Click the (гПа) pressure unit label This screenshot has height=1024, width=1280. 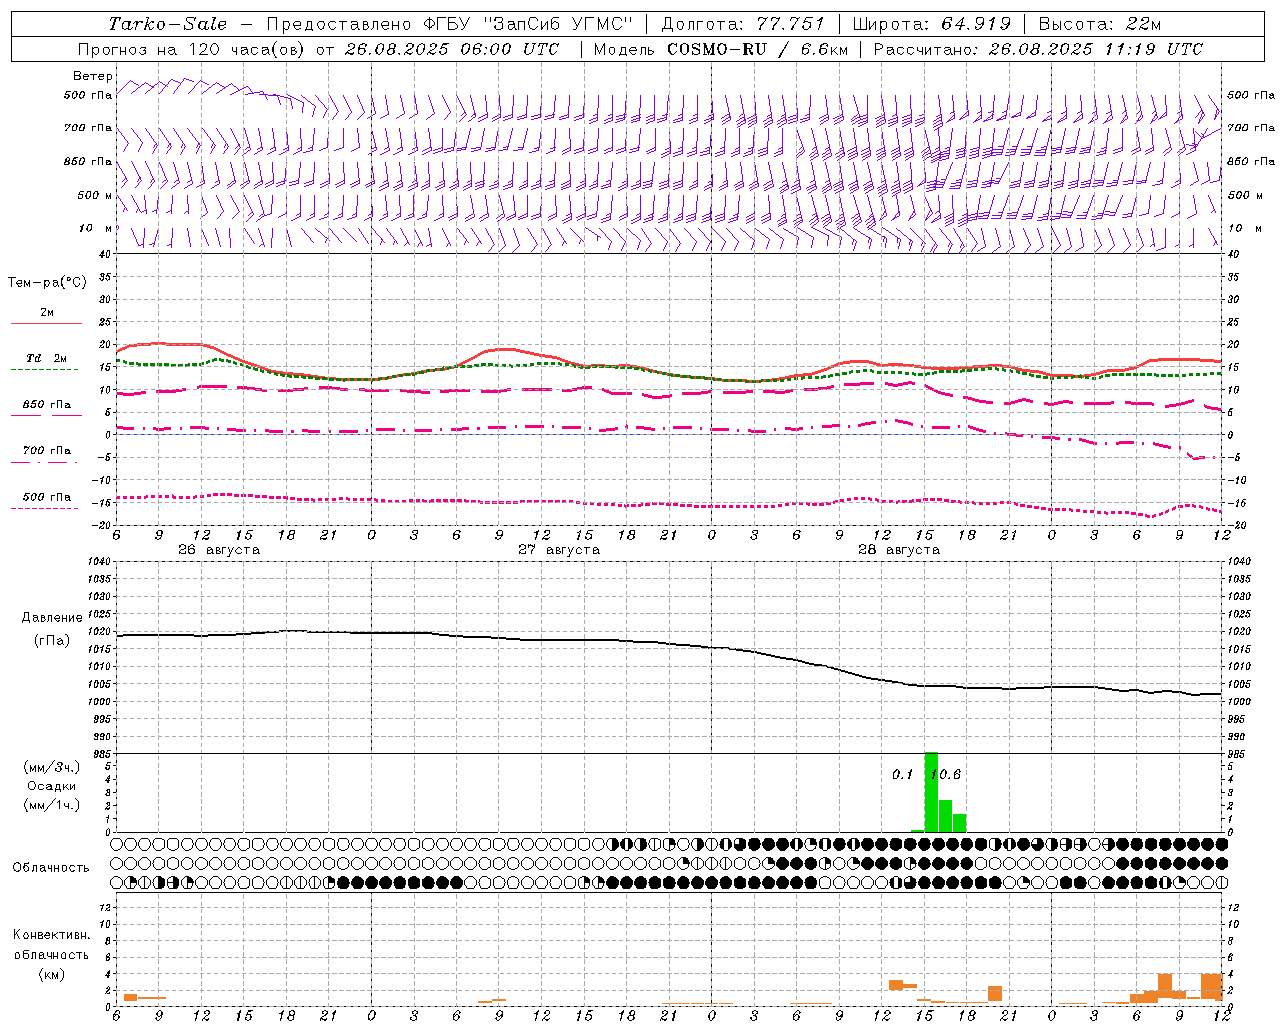(52, 640)
